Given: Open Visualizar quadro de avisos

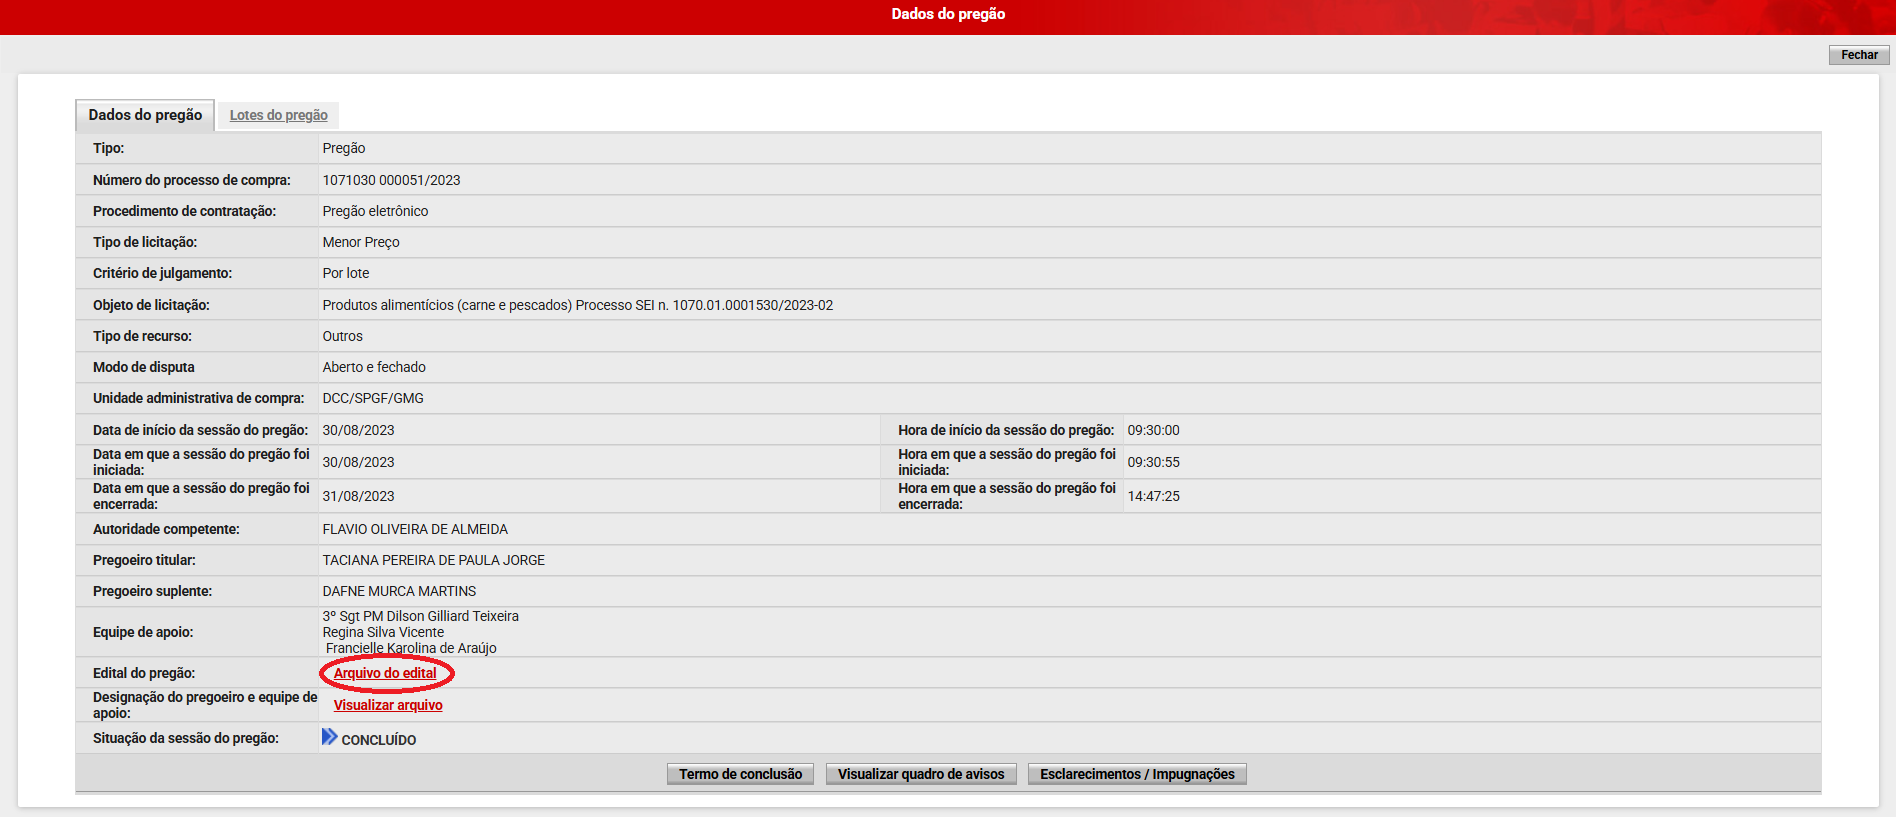Looking at the screenshot, I should (x=920, y=774).
